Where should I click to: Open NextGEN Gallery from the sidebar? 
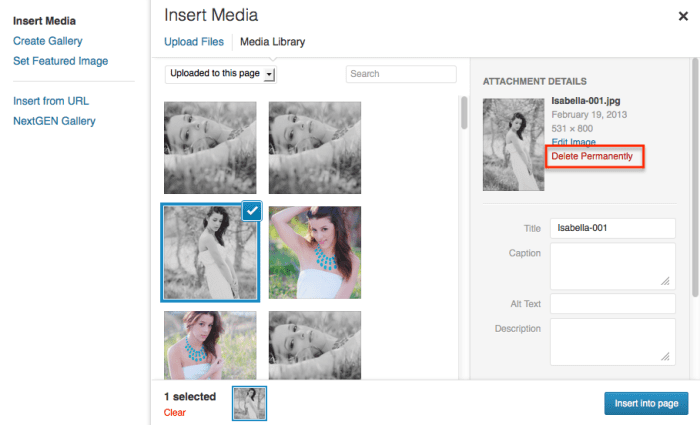[54, 121]
